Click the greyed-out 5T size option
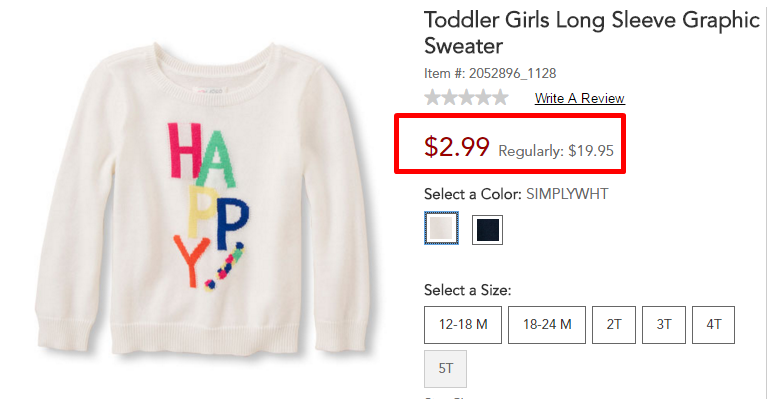 (x=445, y=369)
